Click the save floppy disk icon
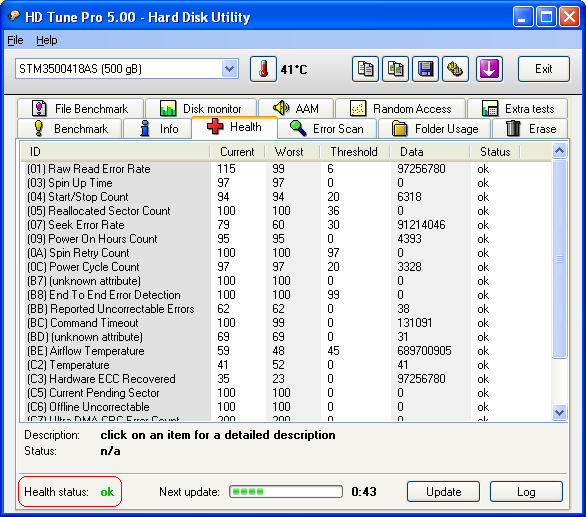The width and height of the screenshot is (586, 517). 425,69
